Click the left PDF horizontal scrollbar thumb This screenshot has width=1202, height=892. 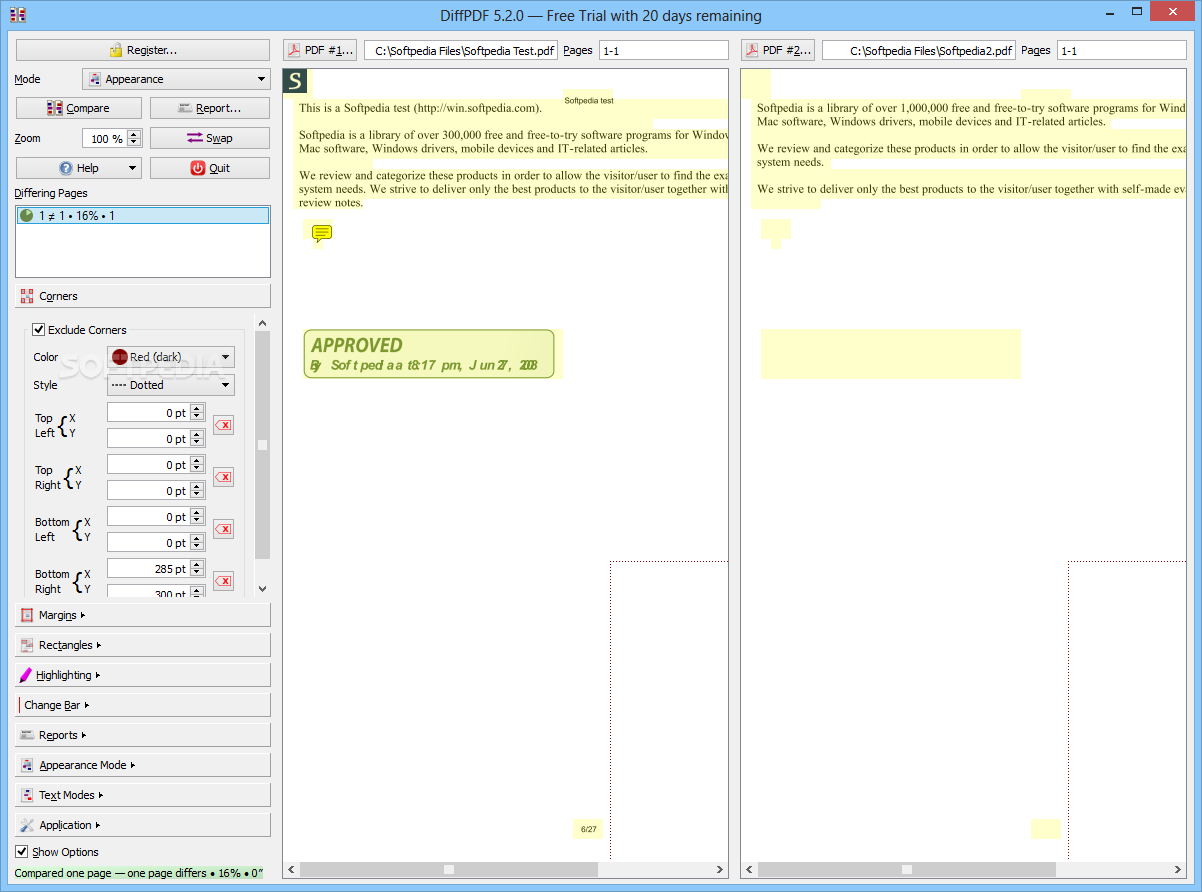click(x=448, y=869)
